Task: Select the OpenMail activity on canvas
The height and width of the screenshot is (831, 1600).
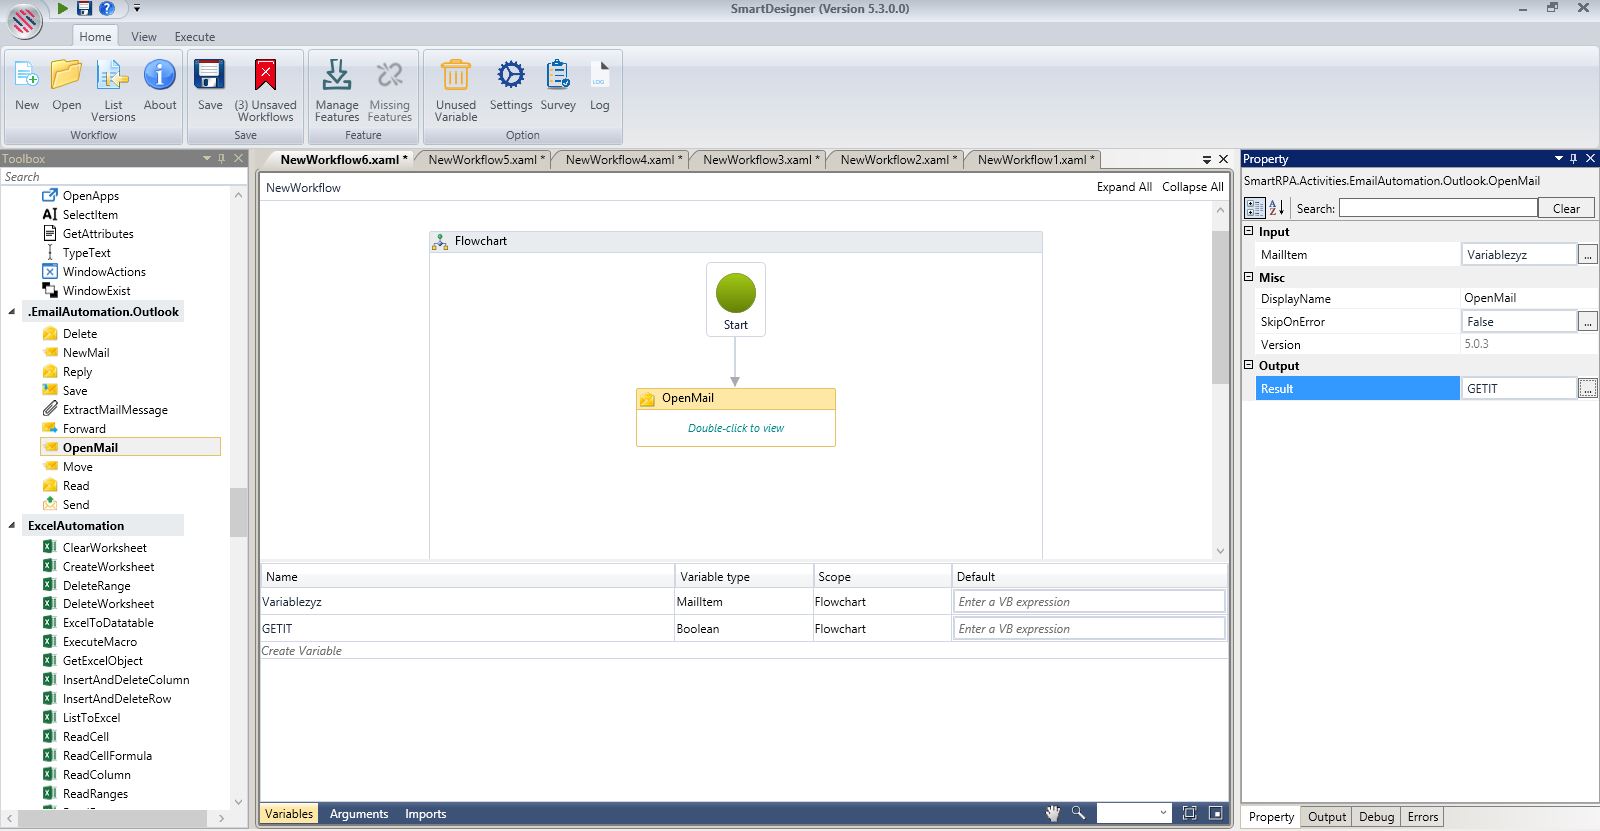Action: pos(736,417)
